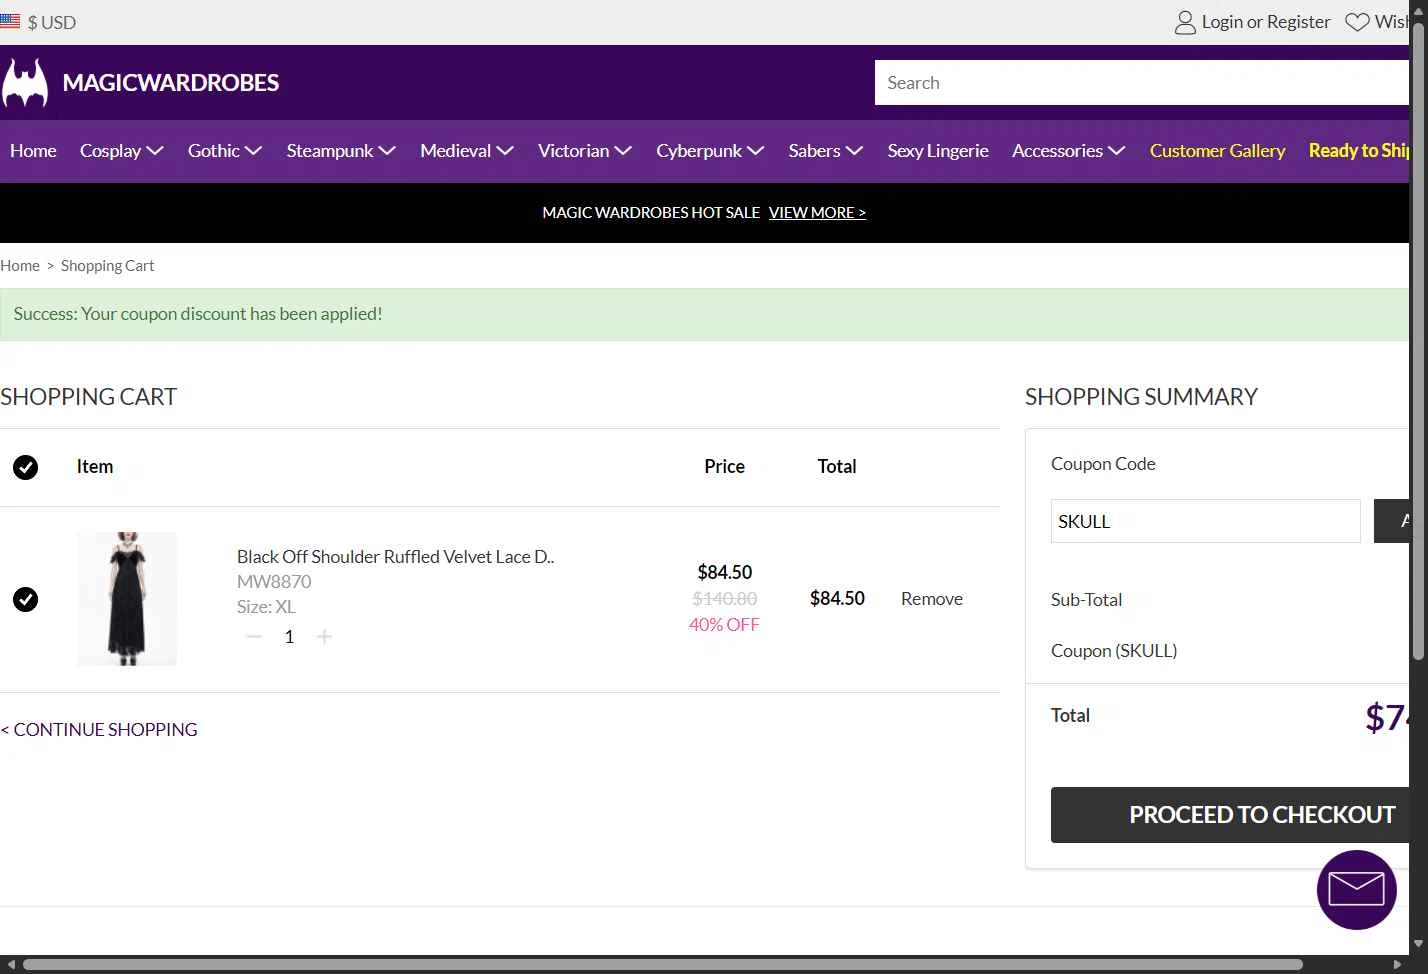The width and height of the screenshot is (1428, 974).
Task: Click the horizontal scrollbar at the bottom
Action: tap(662, 965)
